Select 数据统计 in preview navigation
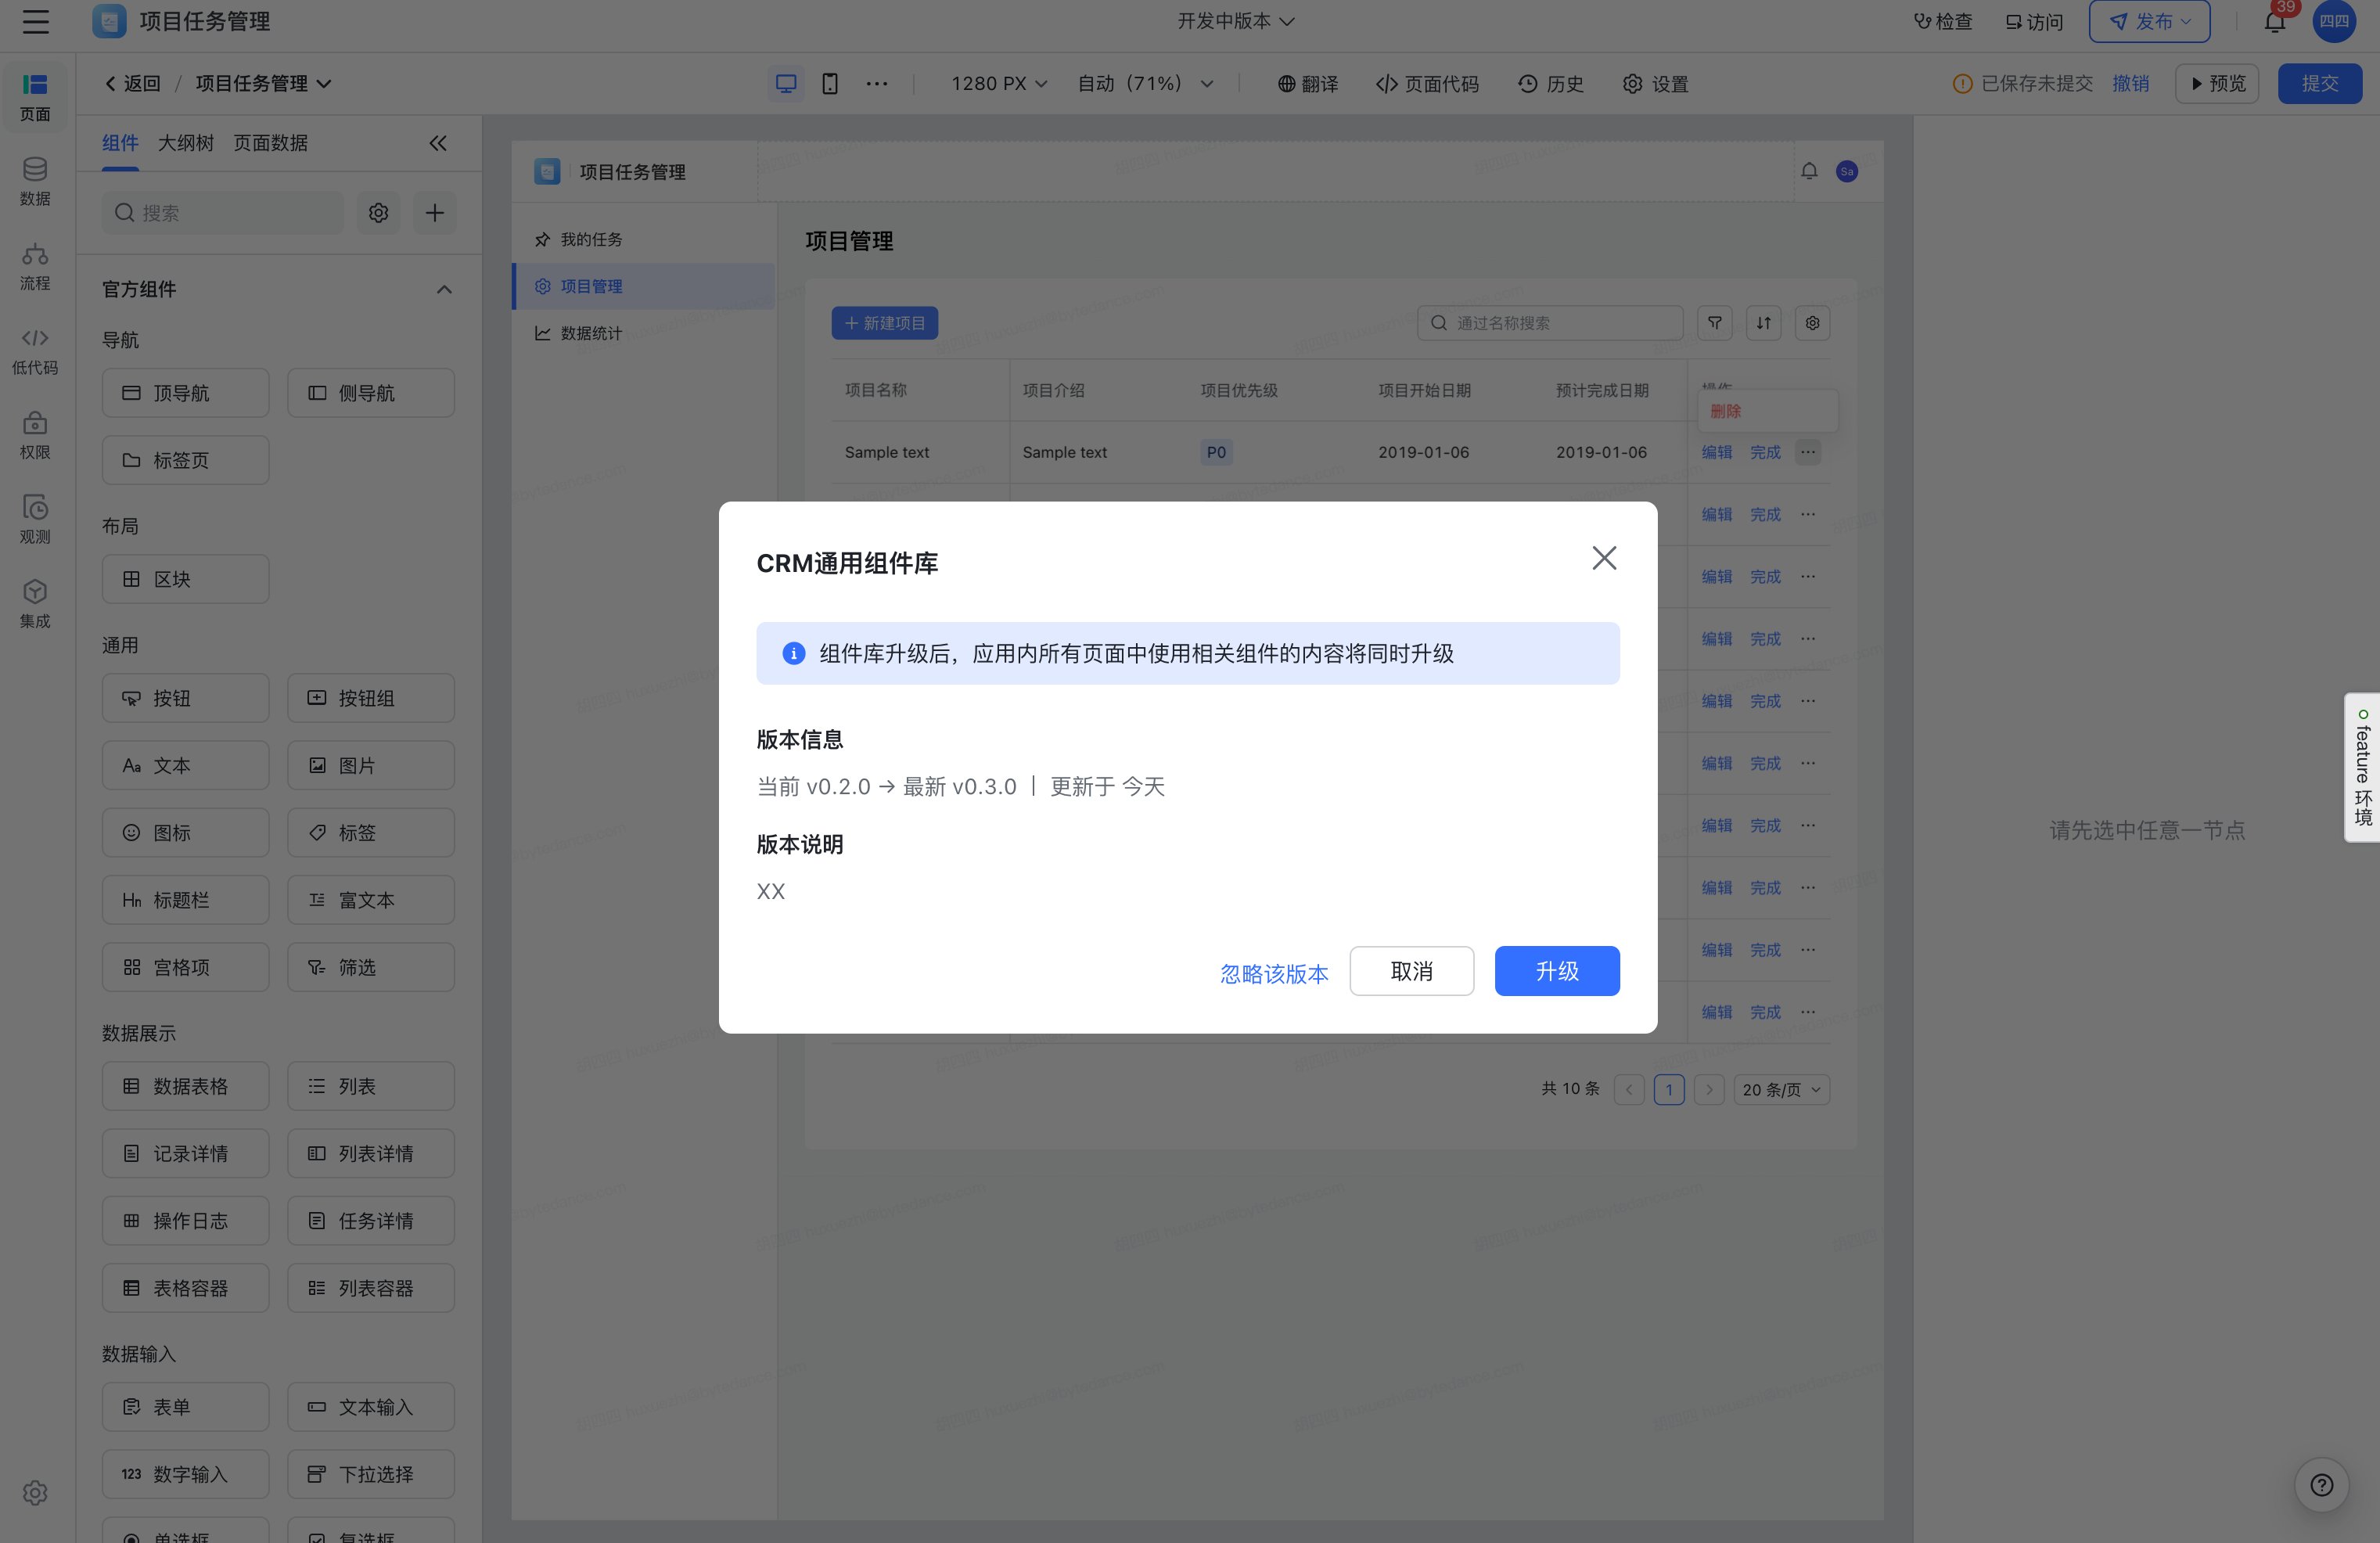The width and height of the screenshot is (2380, 1543). (x=644, y=333)
